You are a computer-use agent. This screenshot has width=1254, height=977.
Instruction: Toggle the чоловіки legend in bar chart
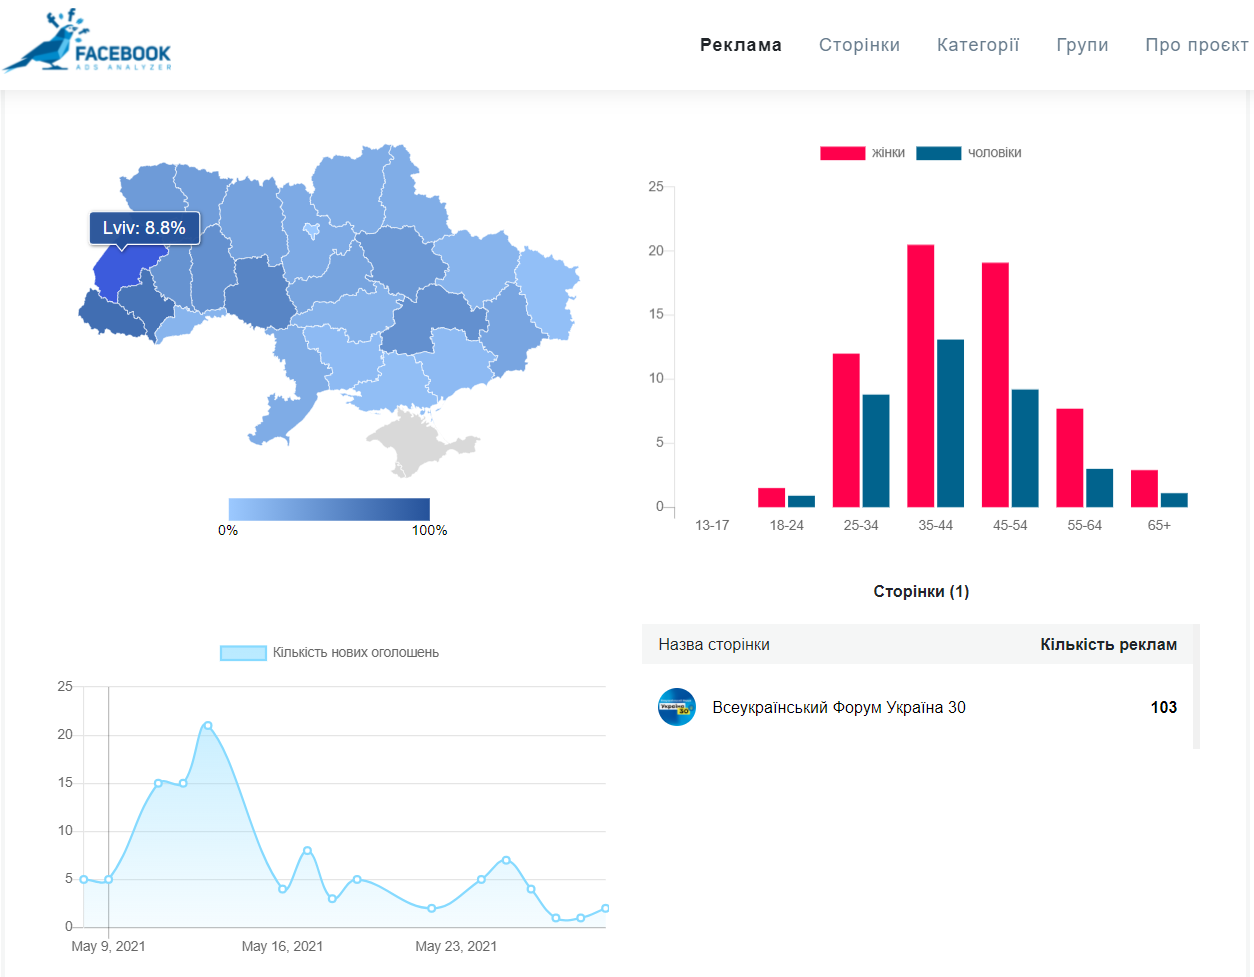pos(969,153)
